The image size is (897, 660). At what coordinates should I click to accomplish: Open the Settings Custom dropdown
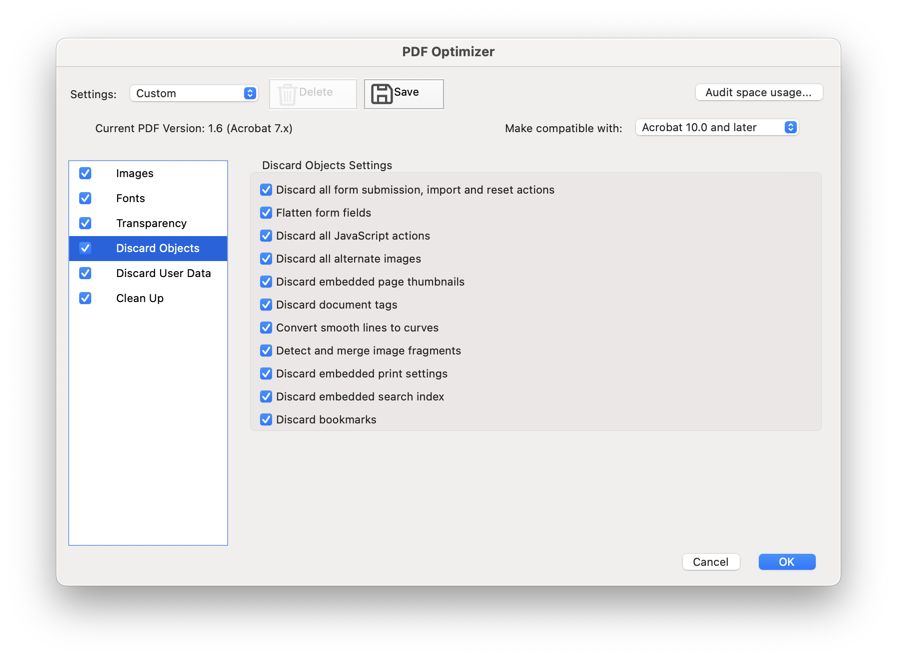click(x=193, y=93)
